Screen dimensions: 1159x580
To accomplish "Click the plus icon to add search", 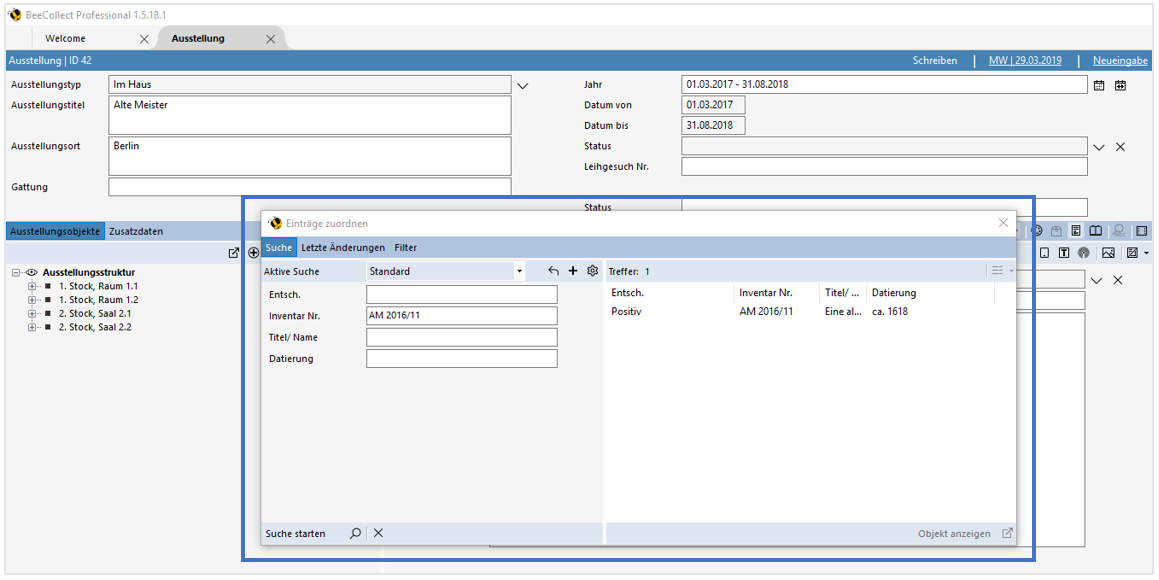I will pyautogui.click(x=573, y=271).
